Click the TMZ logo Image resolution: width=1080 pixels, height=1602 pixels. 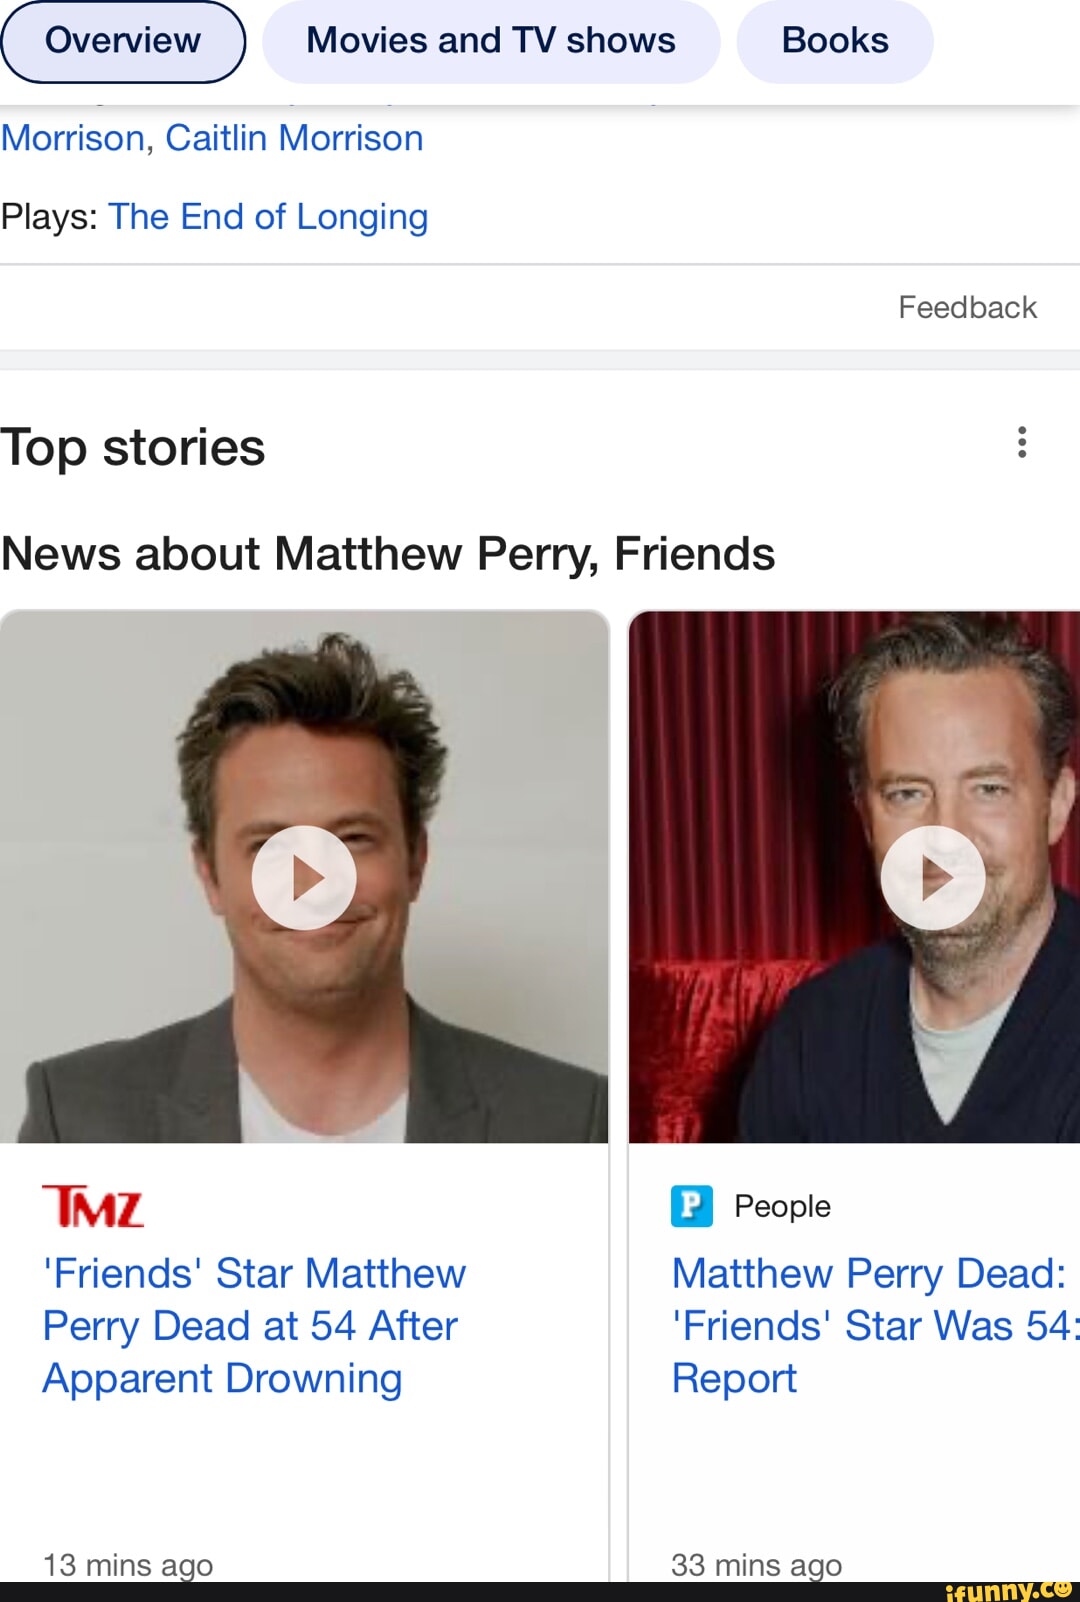click(93, 1206)
